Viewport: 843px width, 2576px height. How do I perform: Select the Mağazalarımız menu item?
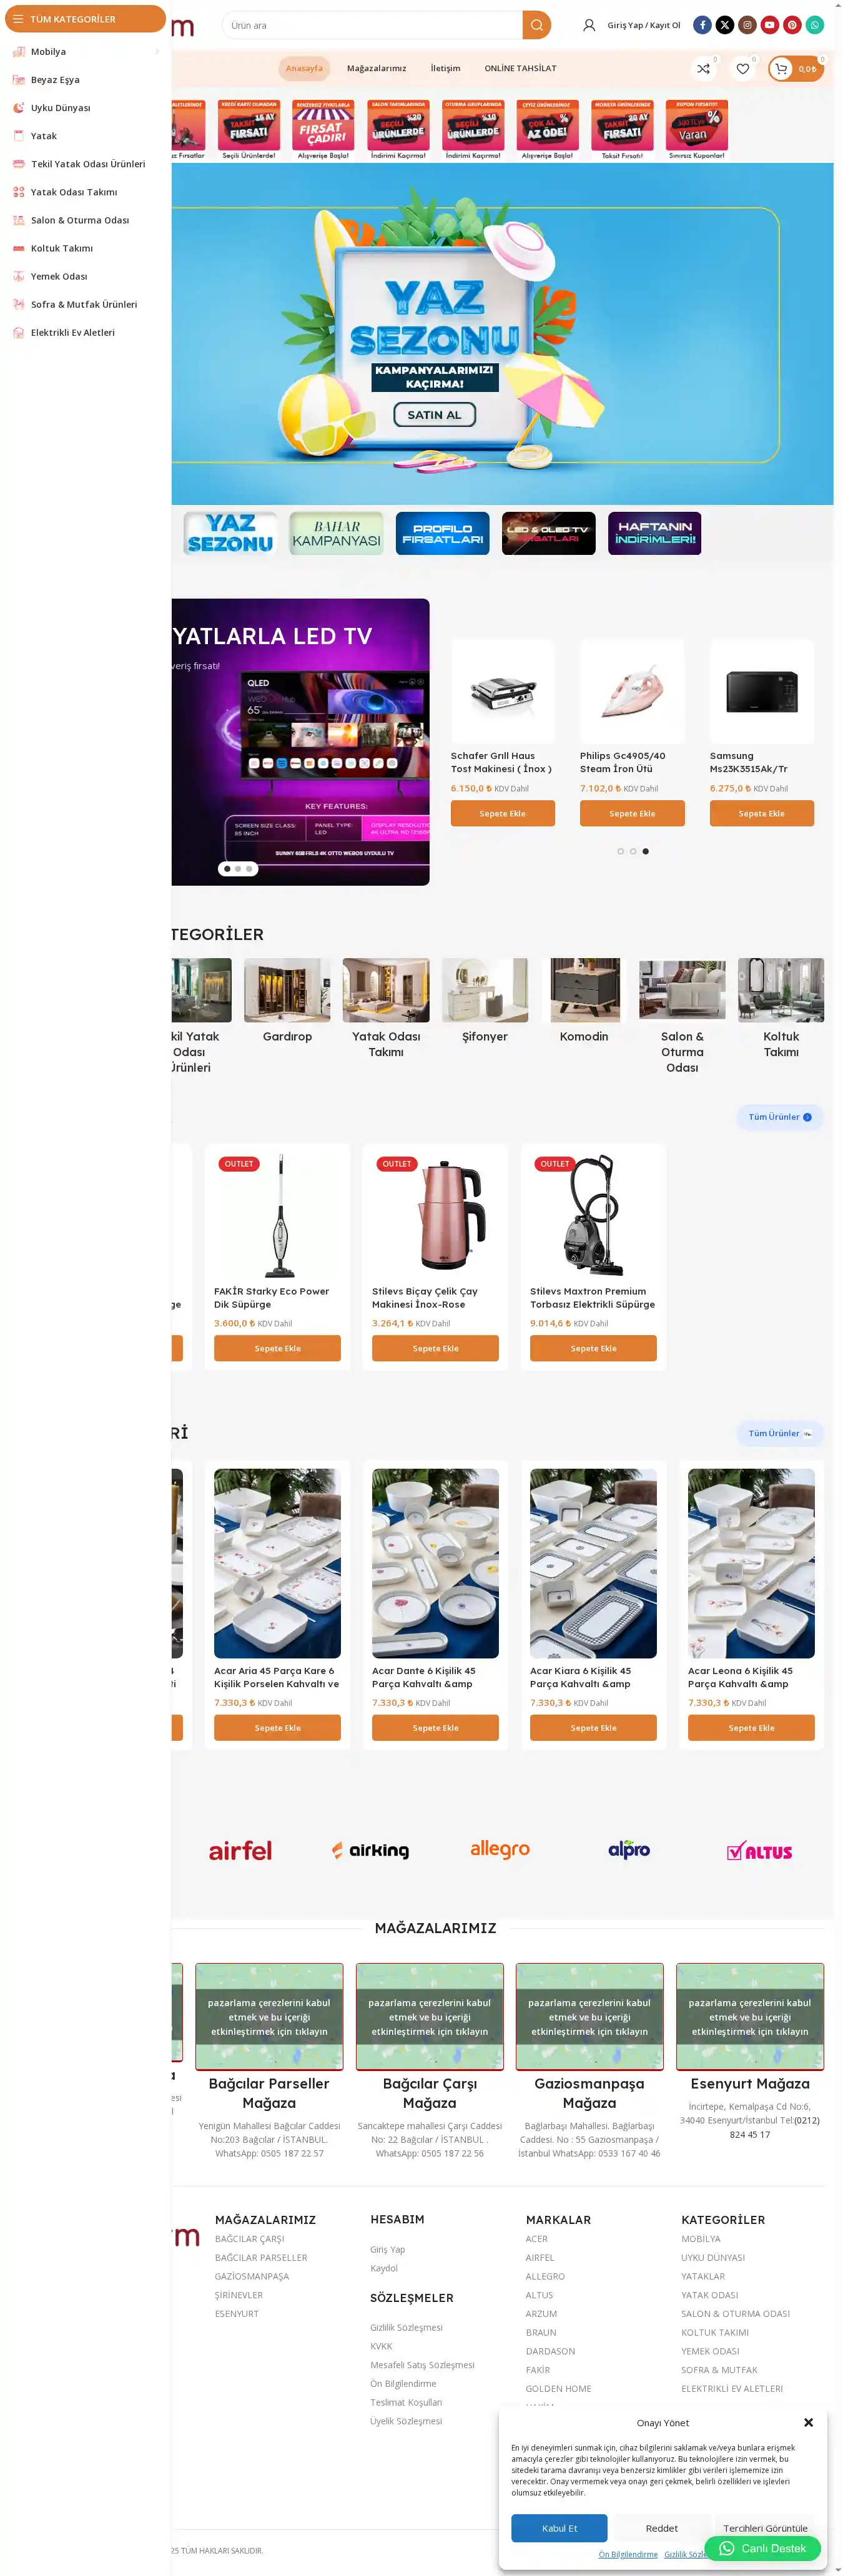point(376,69)
